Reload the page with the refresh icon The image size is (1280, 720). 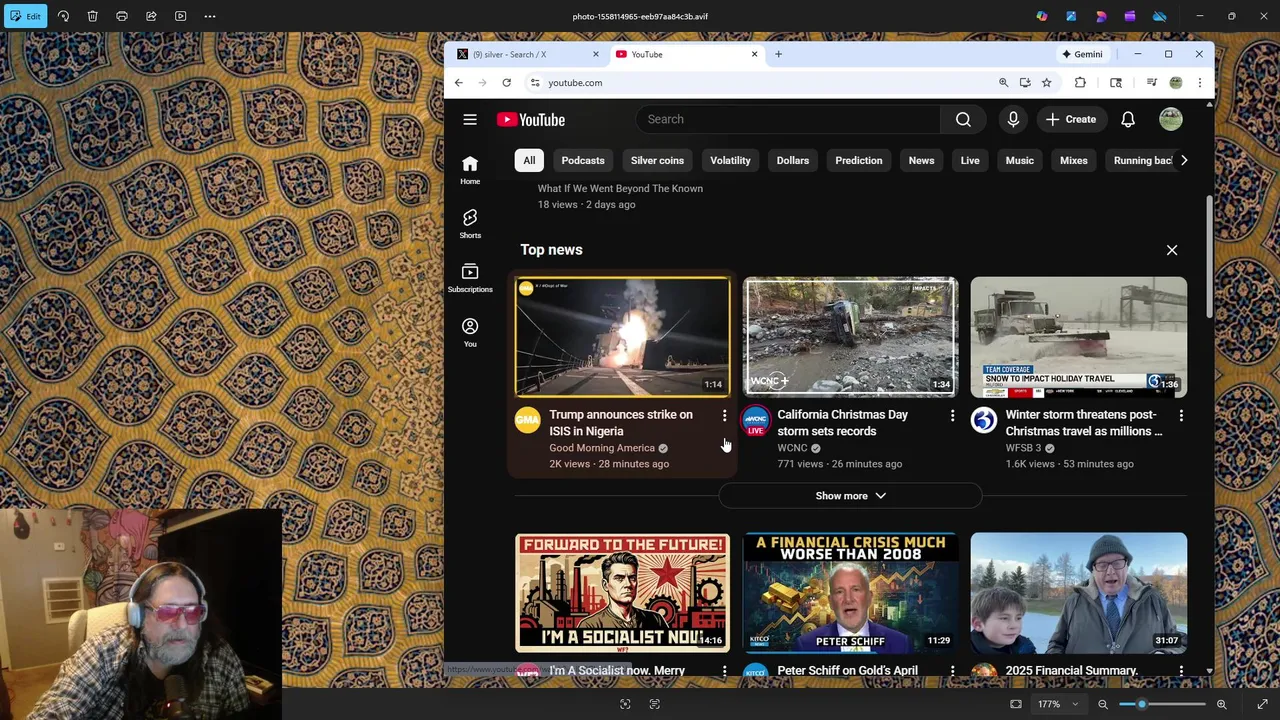pos(507,83)
